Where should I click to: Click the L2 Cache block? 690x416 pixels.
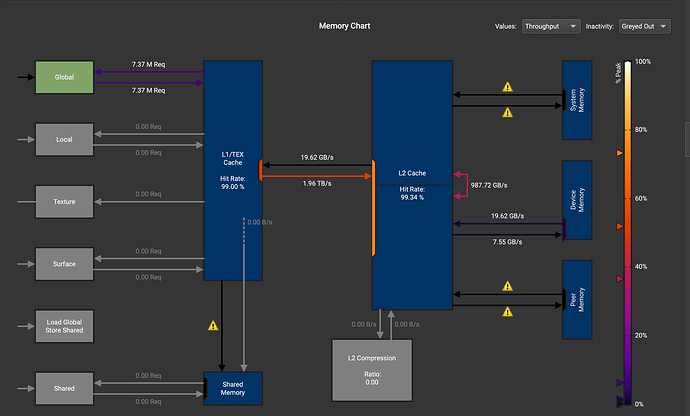412,185
